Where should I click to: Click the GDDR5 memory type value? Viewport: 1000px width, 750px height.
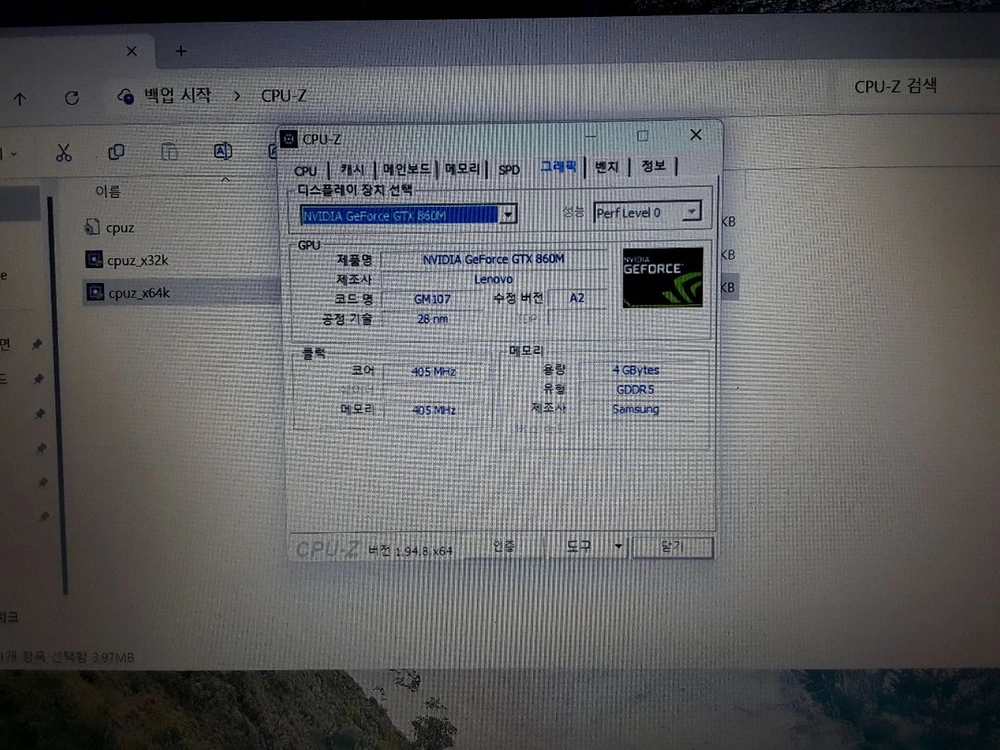[635, 389]
